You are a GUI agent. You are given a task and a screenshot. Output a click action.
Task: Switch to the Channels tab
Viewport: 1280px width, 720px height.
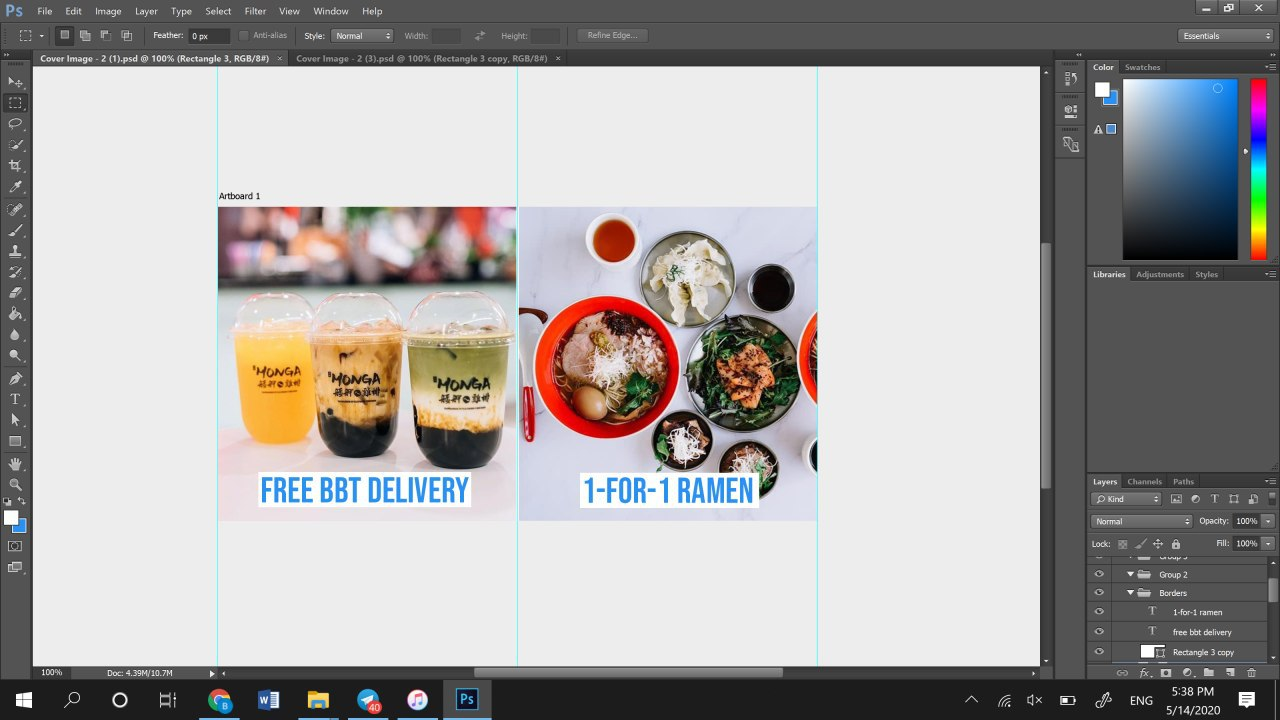tap(1145, 482)
